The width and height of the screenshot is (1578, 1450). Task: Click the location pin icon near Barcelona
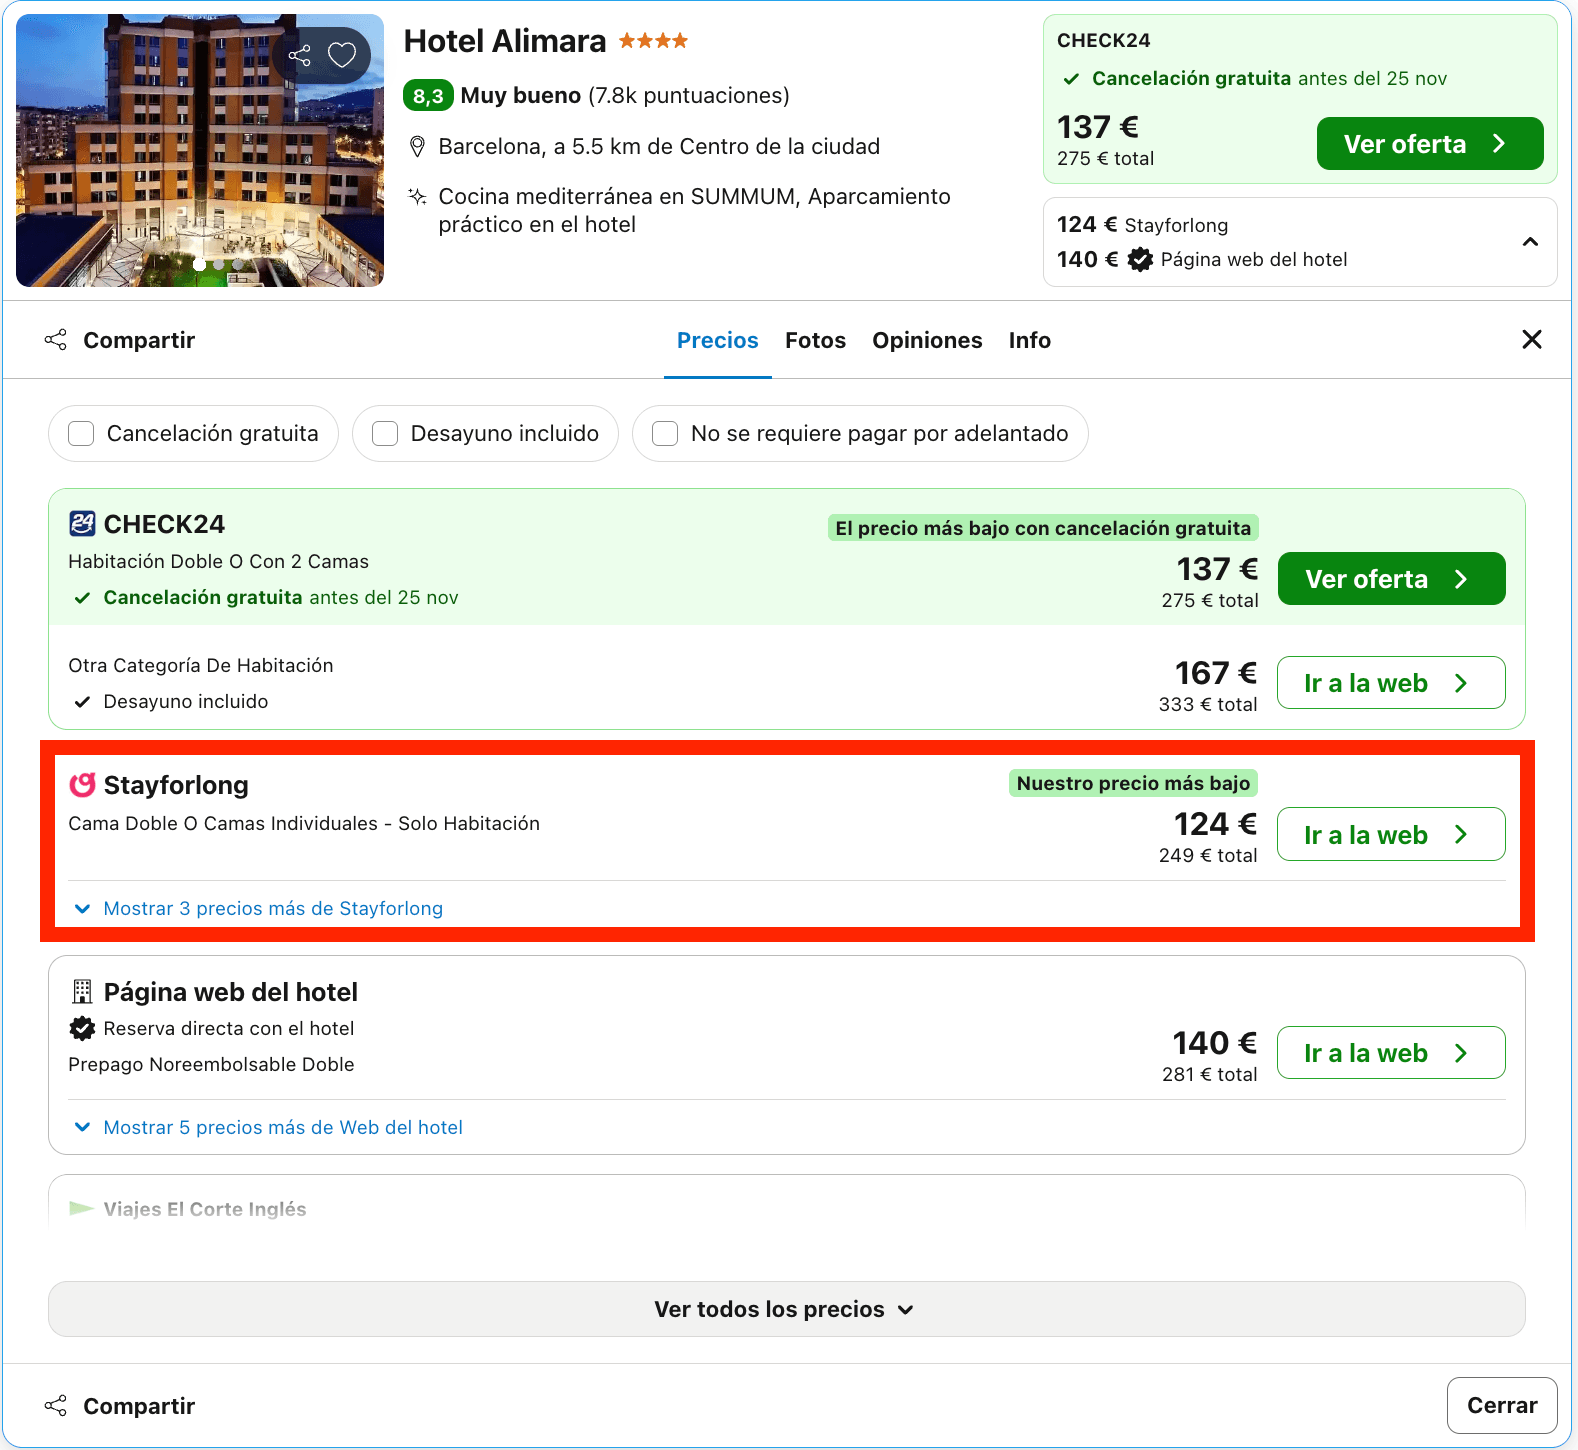[x=418, y=147]
